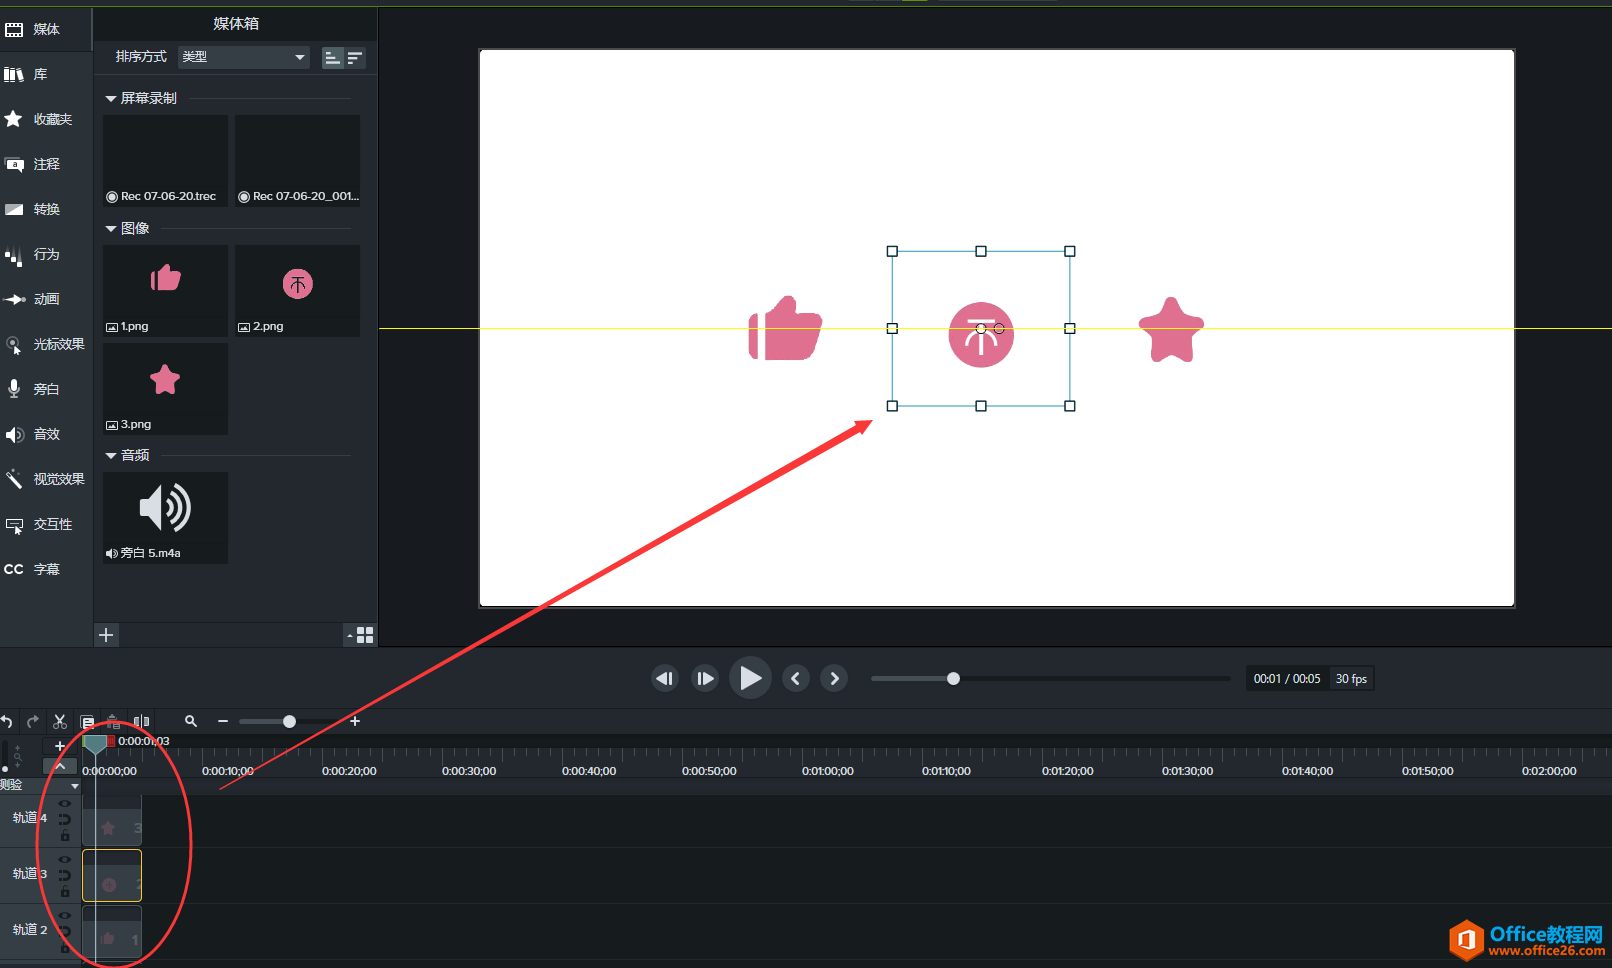This screenshot has width=1612, height=968.
Task: Split the clip at the playhead
Action: pyautogui.click(x=142, y=721)
